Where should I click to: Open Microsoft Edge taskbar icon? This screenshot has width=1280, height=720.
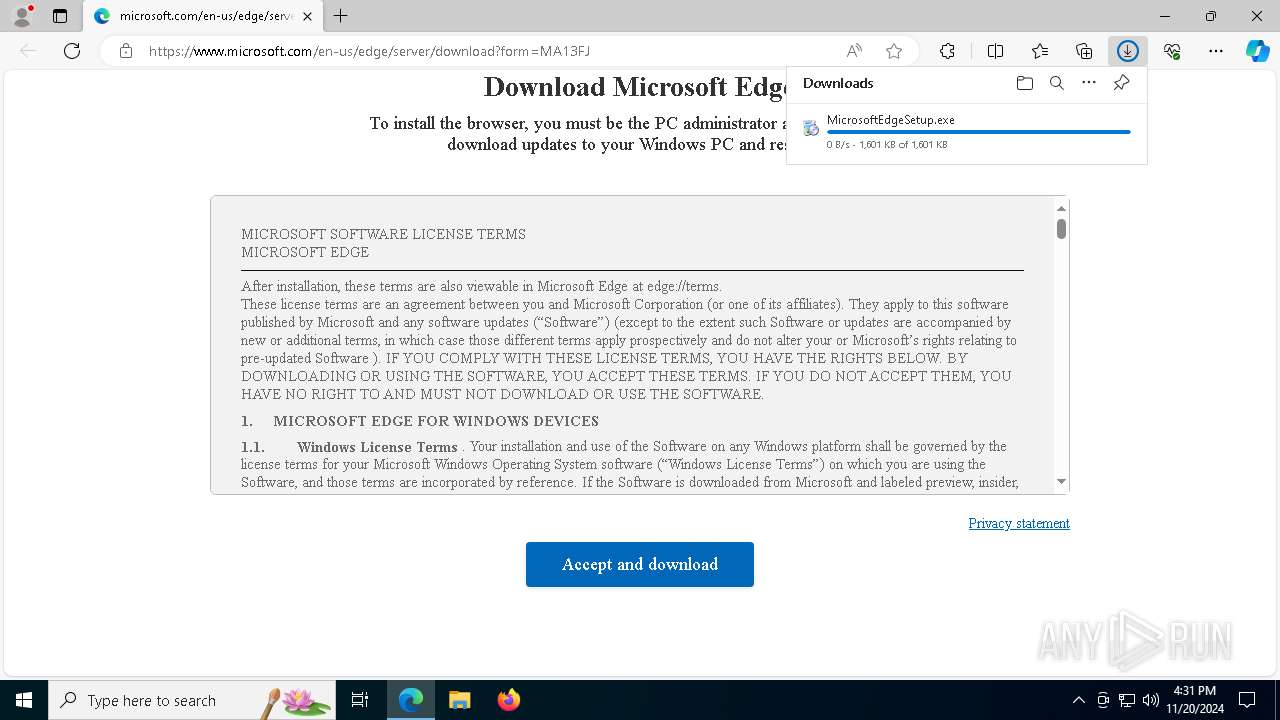pyautogui.click(x=411, y=700)
